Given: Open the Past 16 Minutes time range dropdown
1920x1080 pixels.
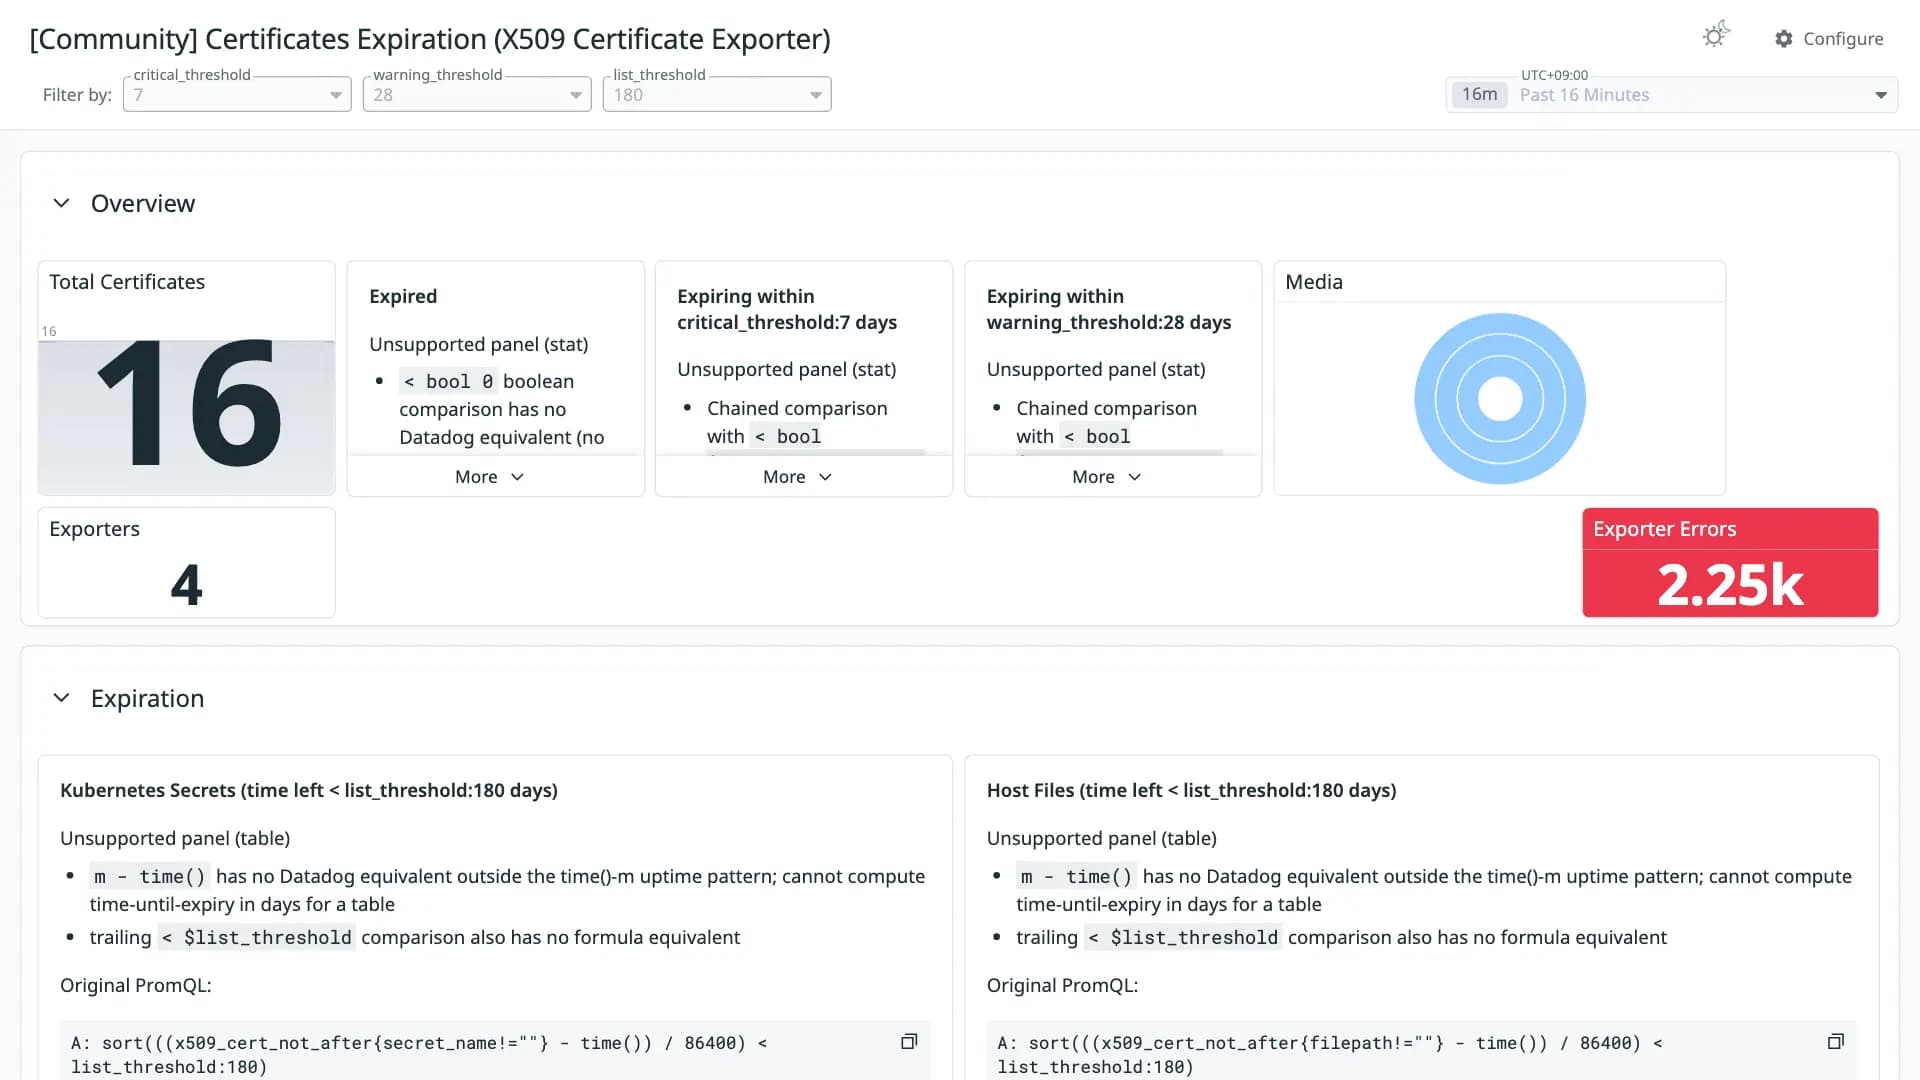Looking at the screenshot, I should pyautogui.click(x=1672, y=95).
